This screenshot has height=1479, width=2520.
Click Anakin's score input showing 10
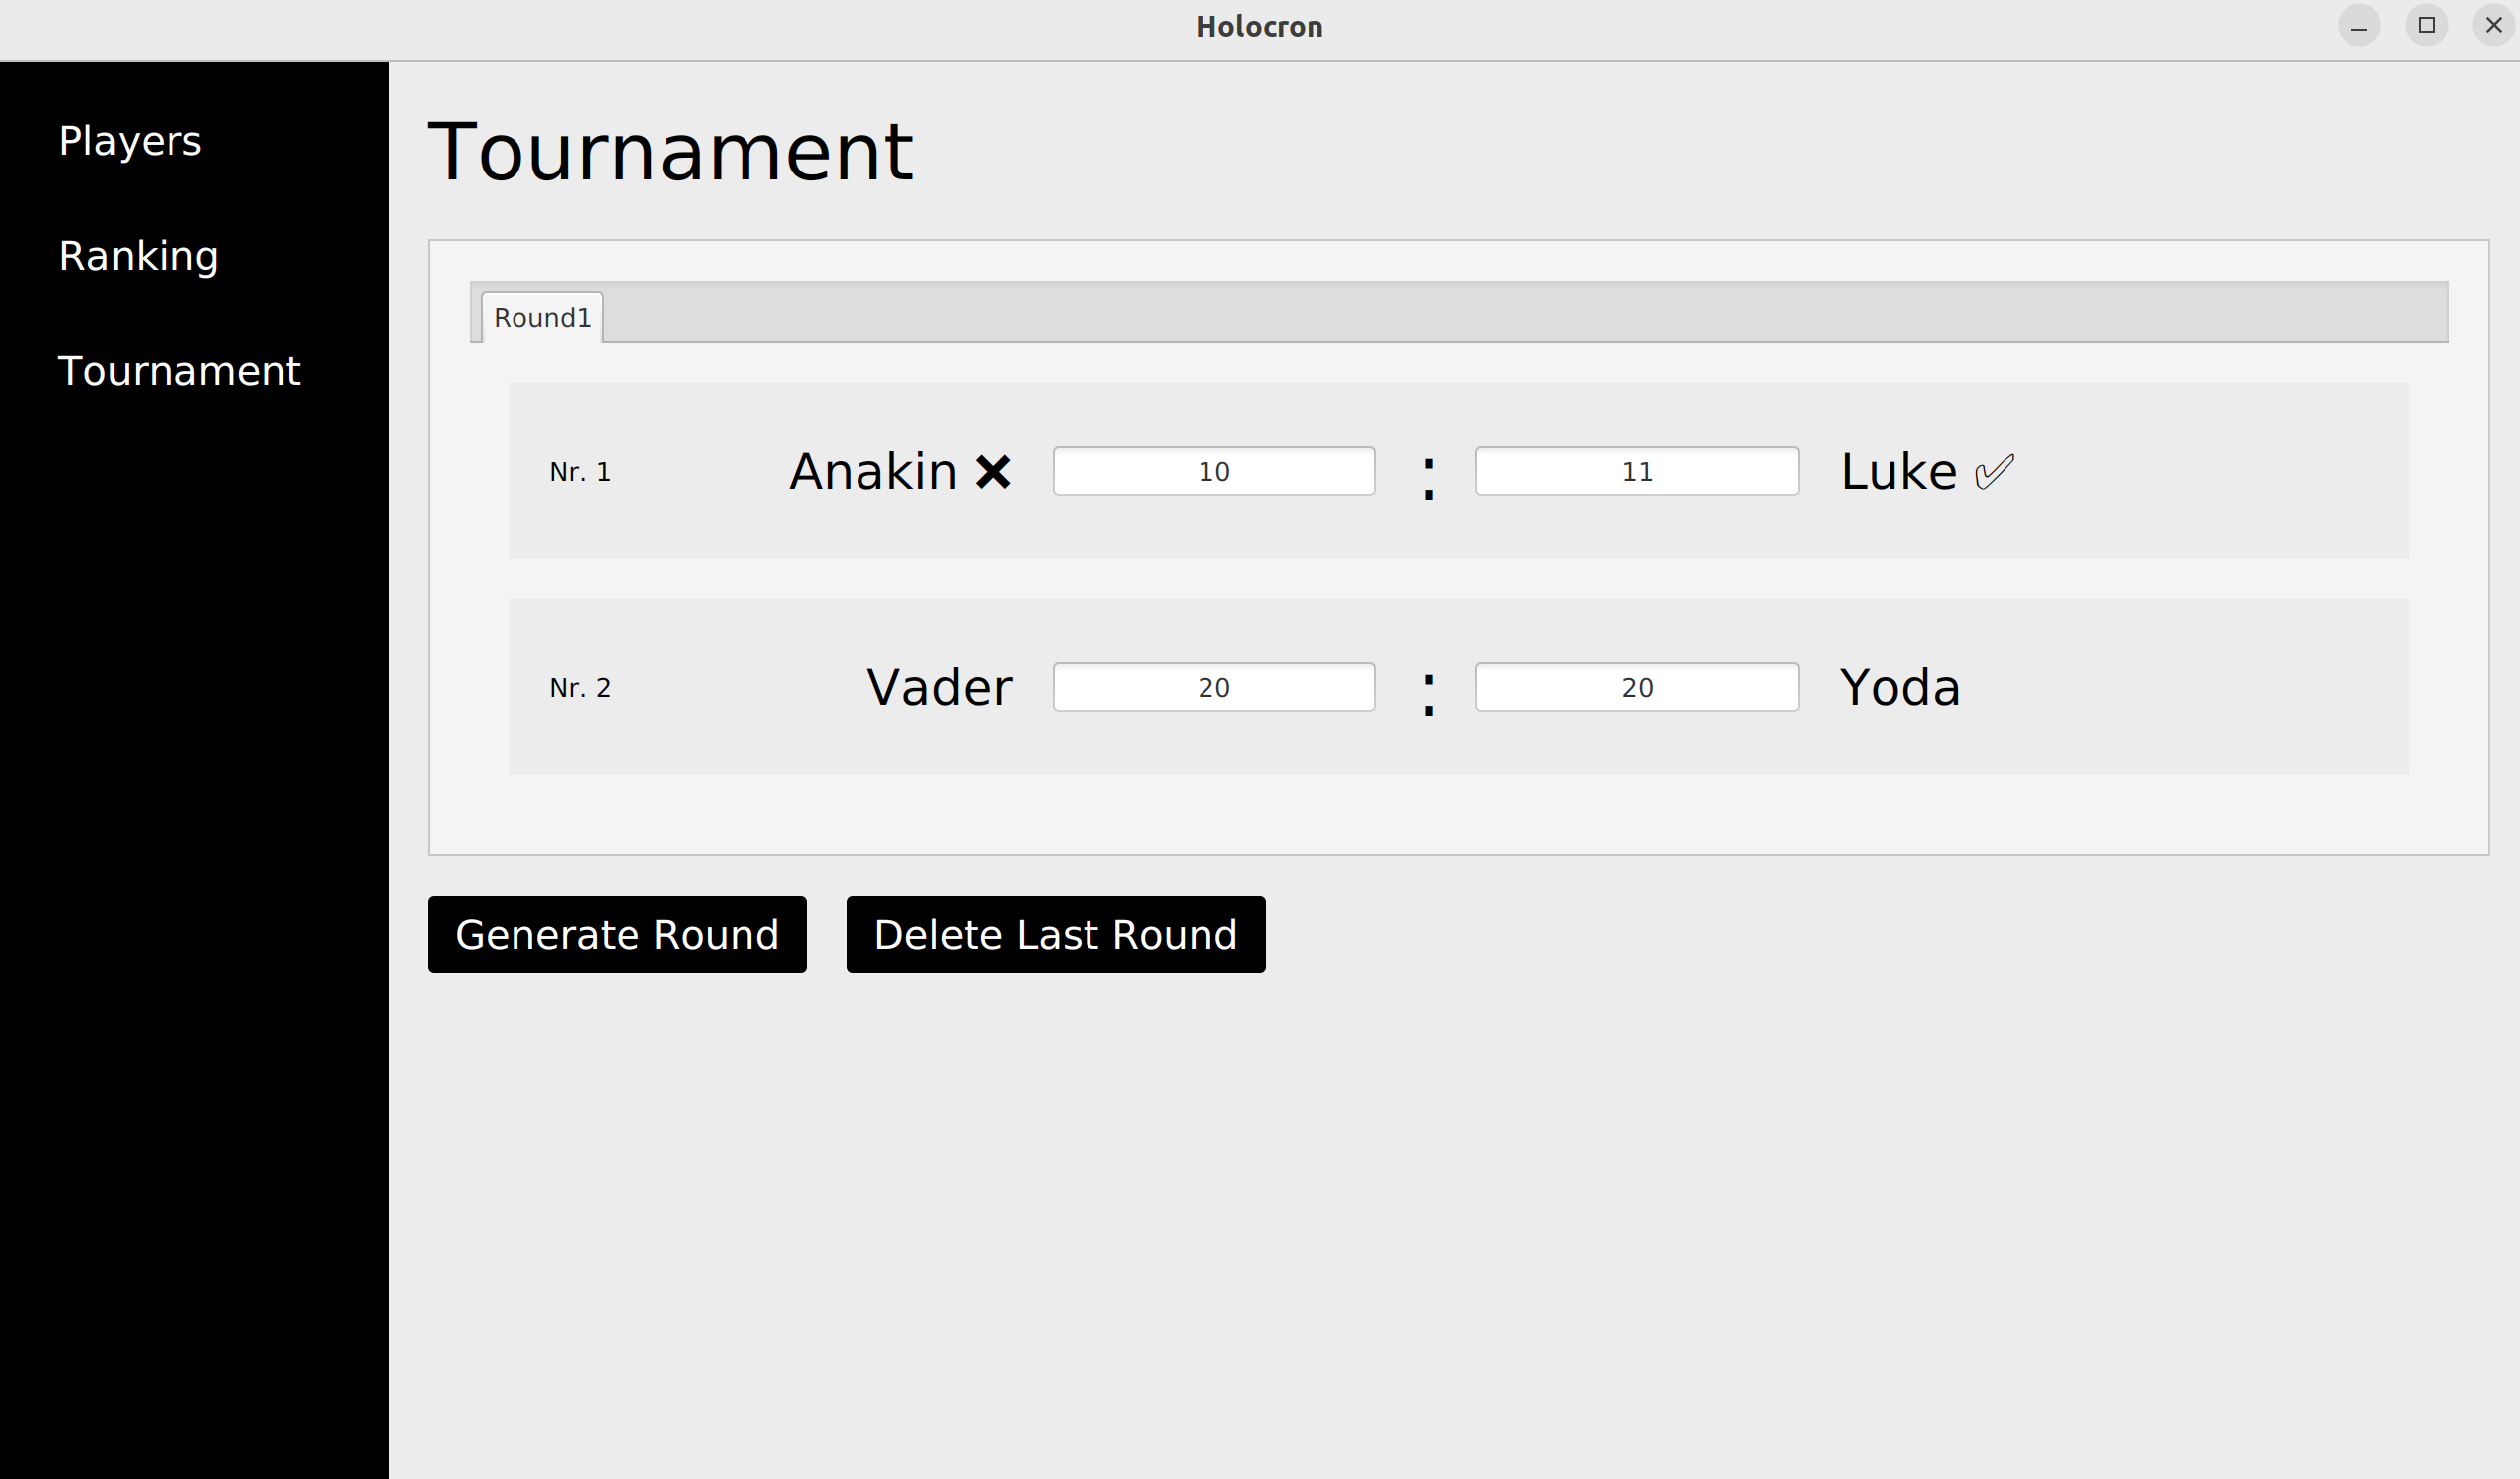(1213, 470)
